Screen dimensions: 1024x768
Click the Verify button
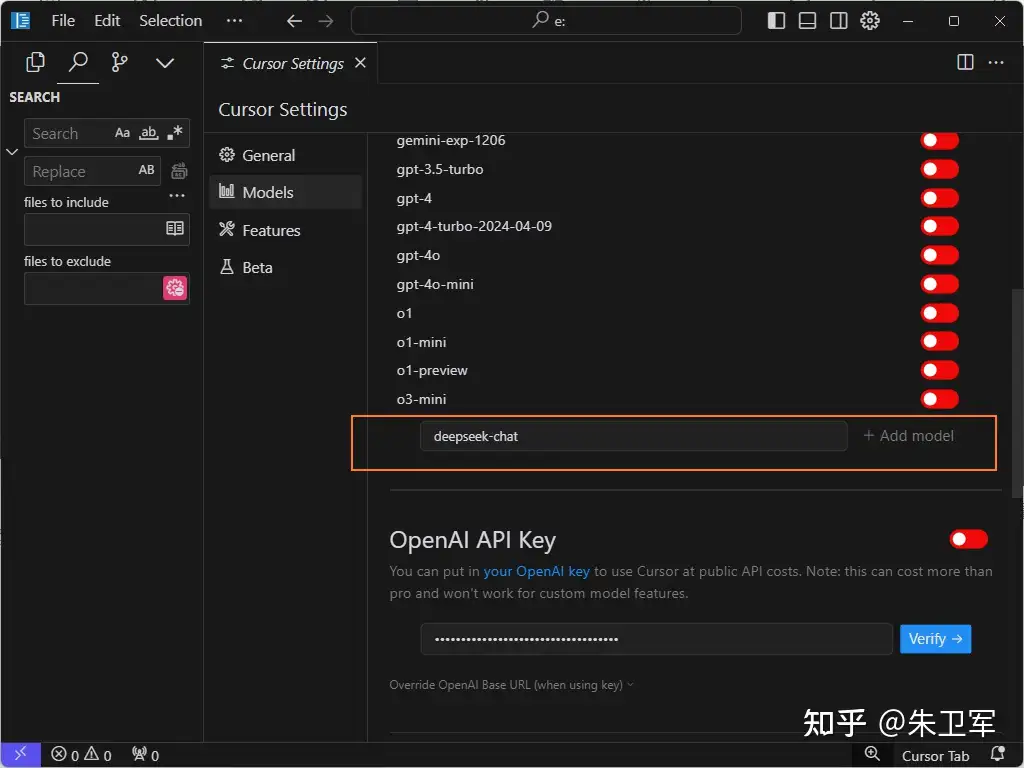(935, 639)
